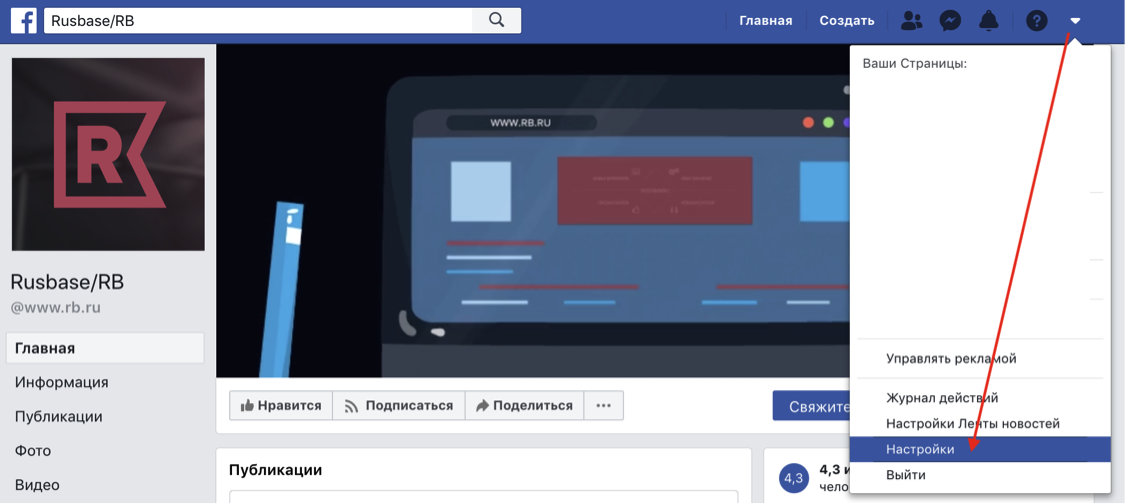1125x504 pixels.
Task: Click the search magnifier button
Action: [x=496, y=21]
